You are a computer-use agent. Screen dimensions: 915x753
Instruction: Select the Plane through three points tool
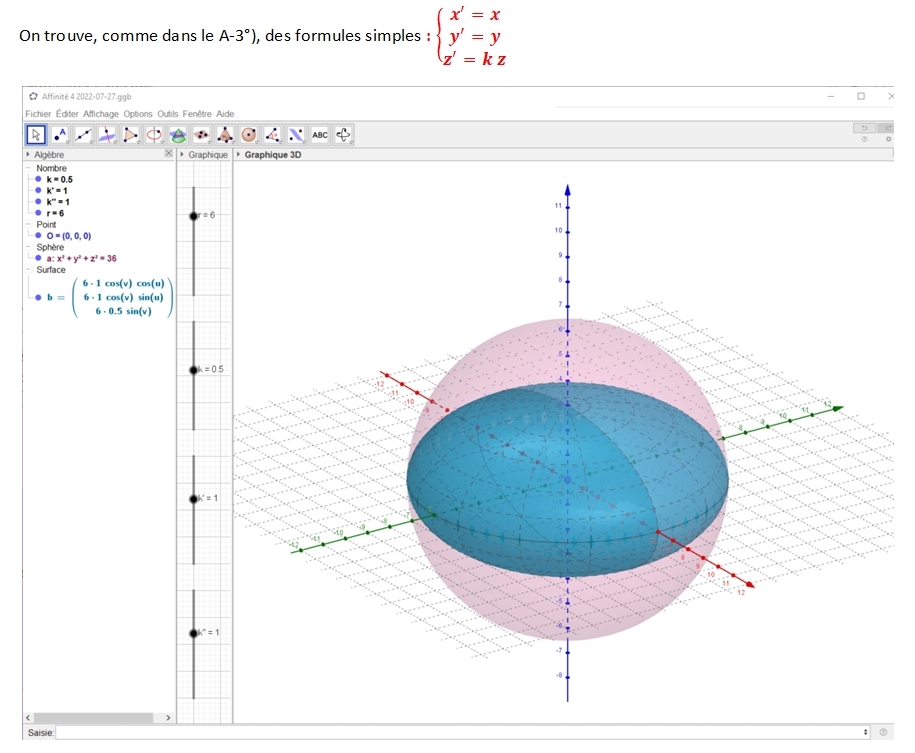coord(202,135)
